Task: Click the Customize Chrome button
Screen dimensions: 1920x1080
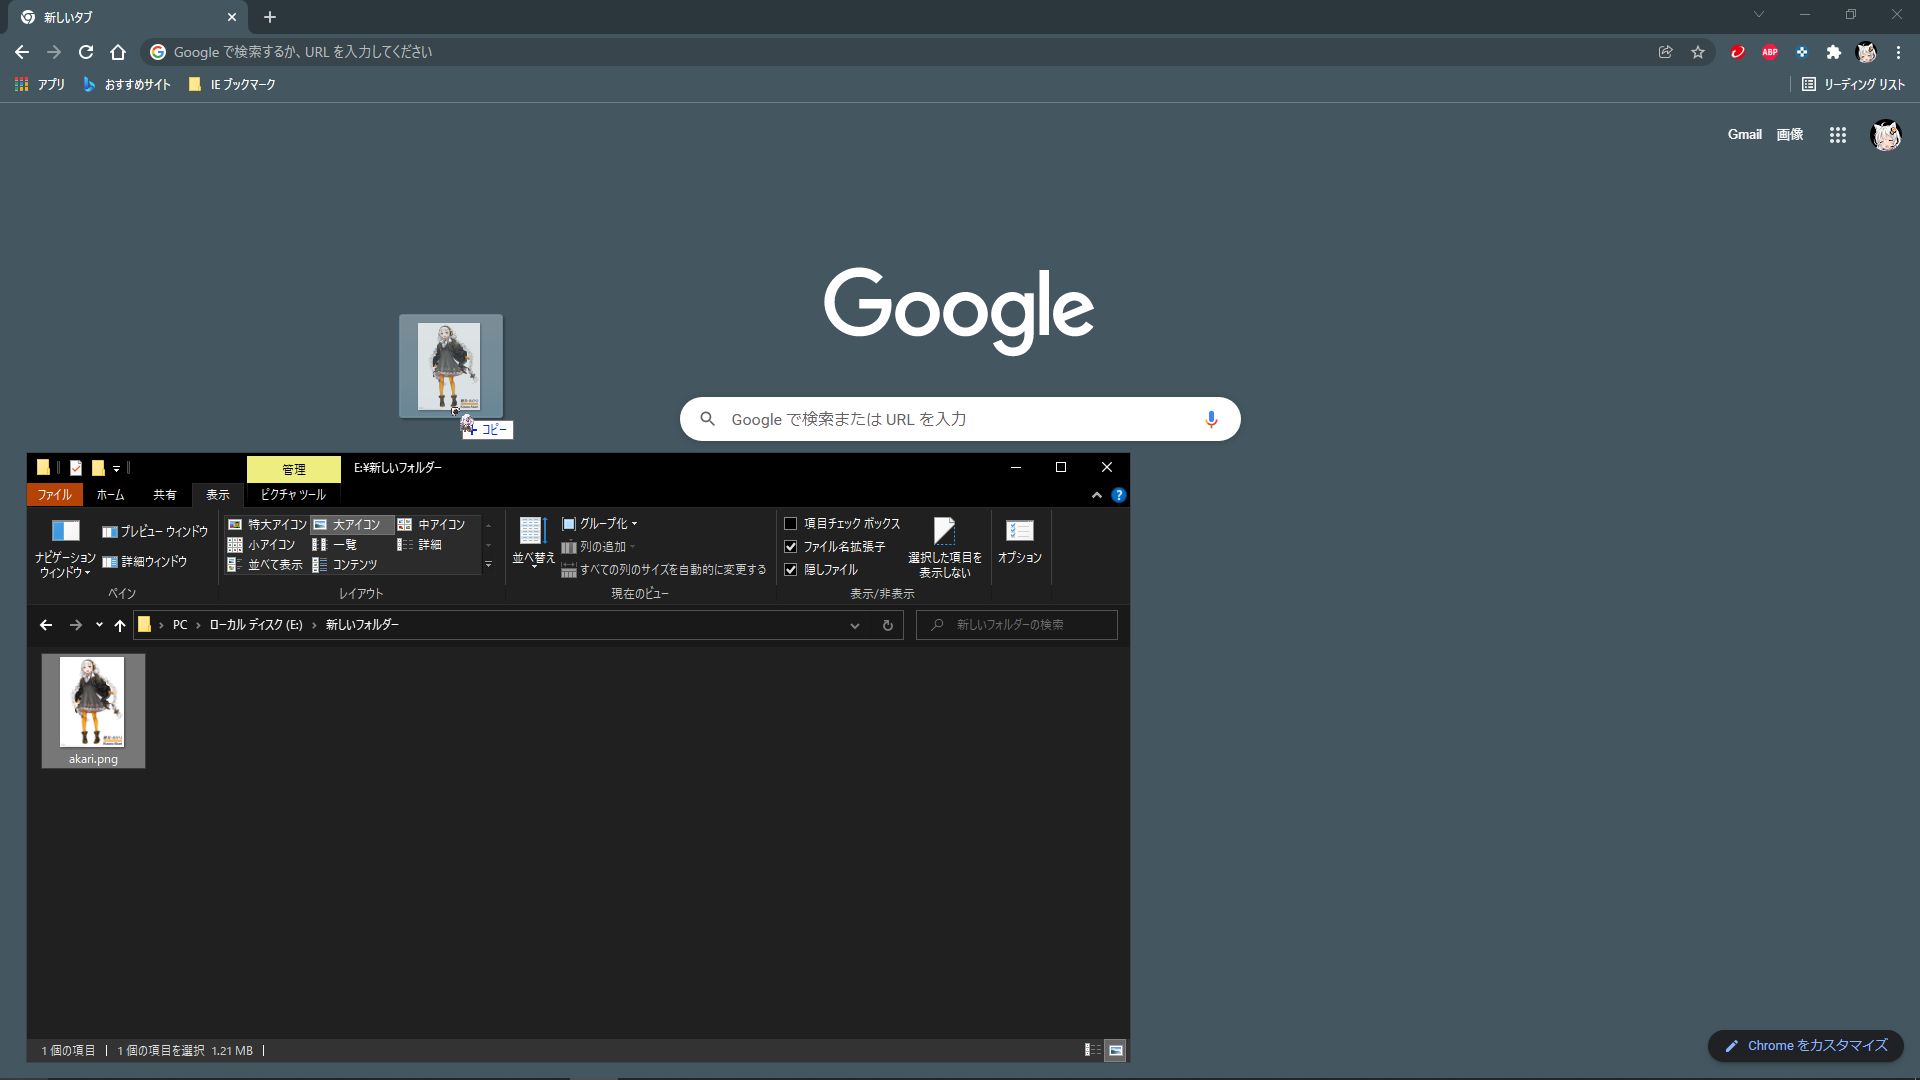Action: 1806,1045
